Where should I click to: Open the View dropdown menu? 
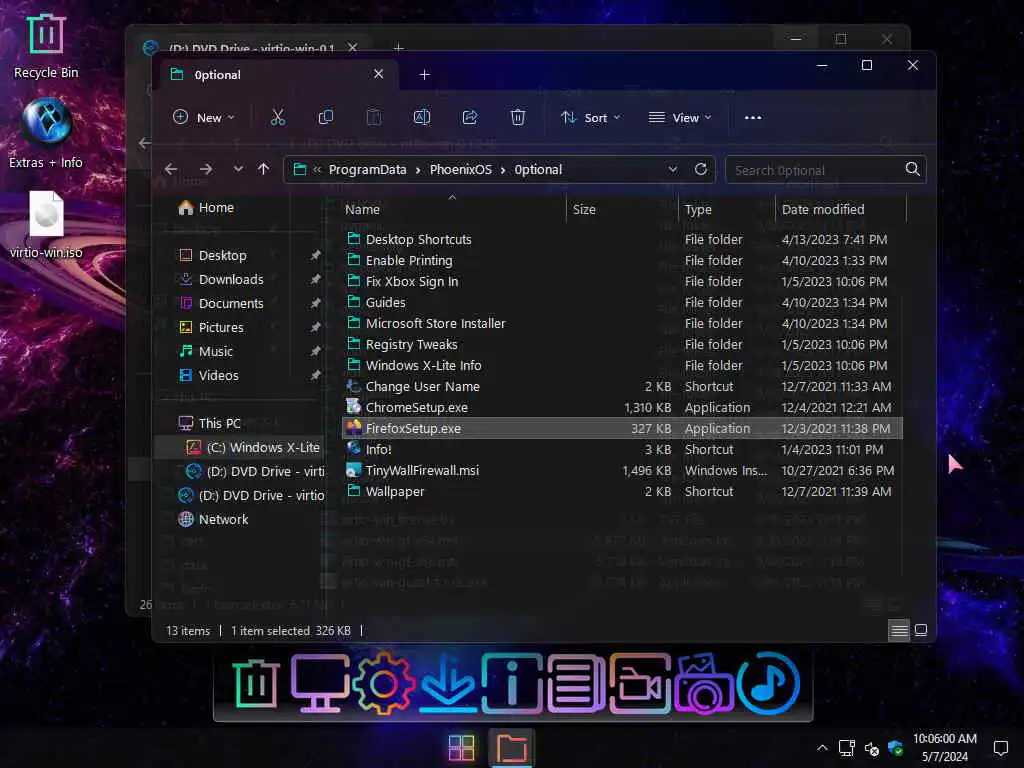pos(680,118)
